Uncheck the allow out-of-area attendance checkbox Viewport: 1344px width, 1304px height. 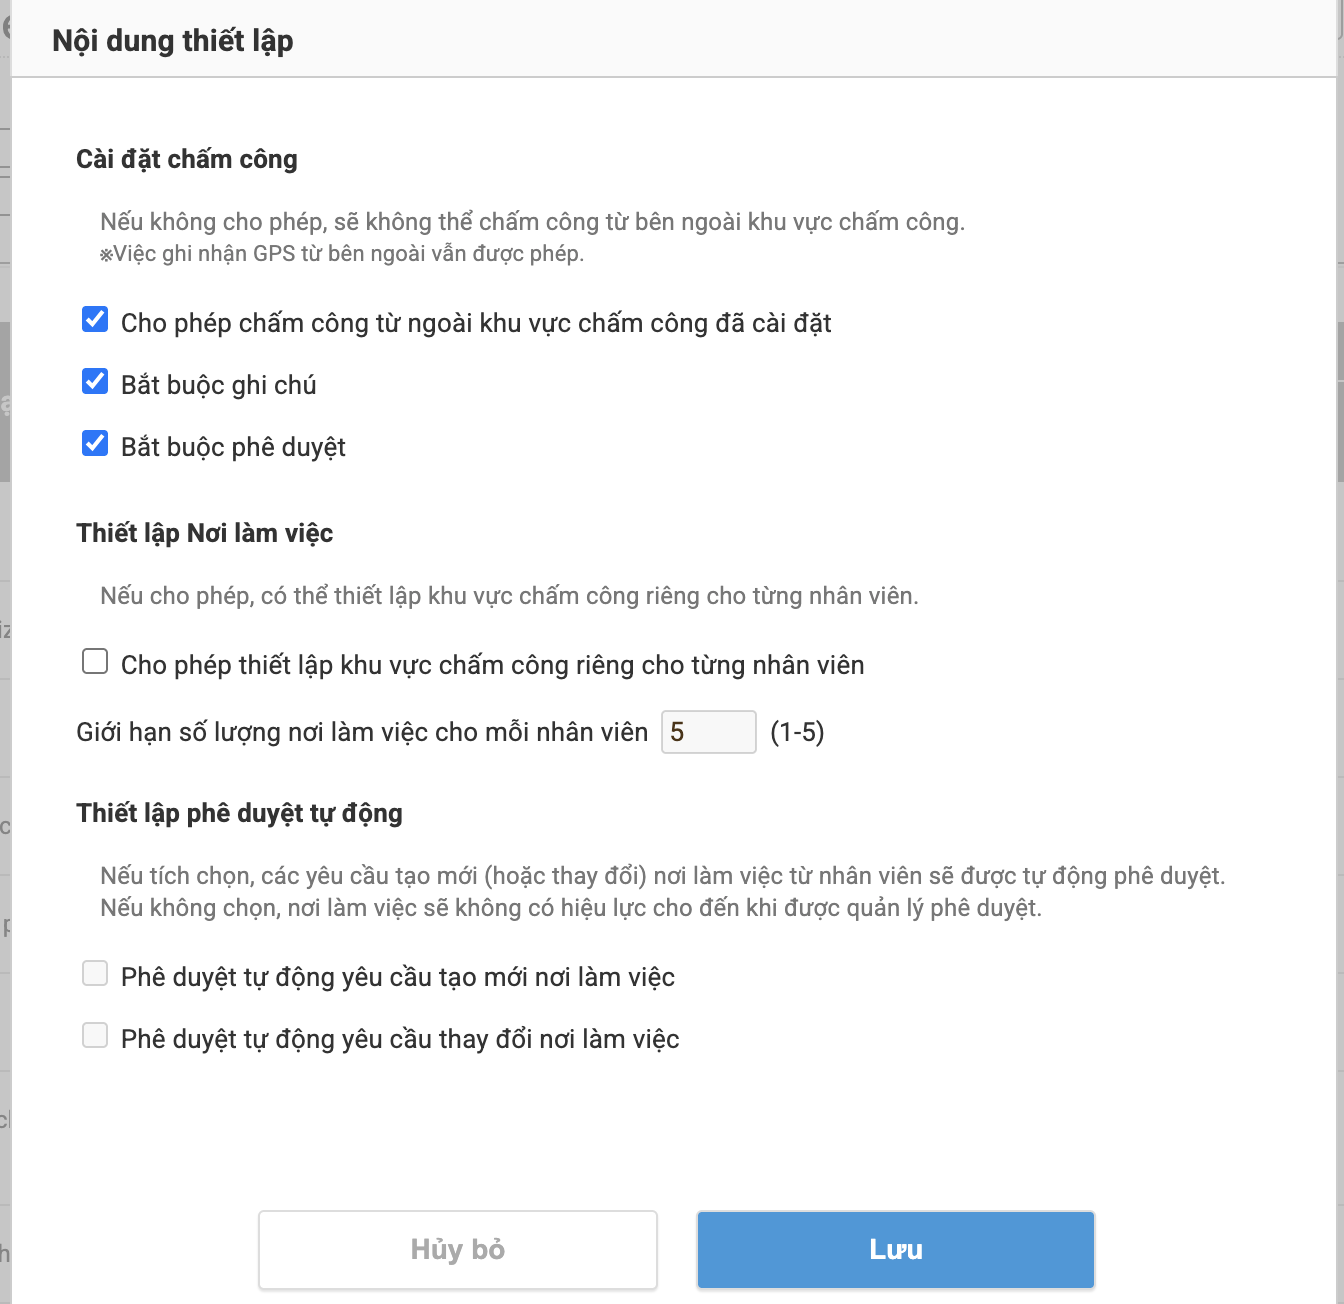tap(95, 320)
